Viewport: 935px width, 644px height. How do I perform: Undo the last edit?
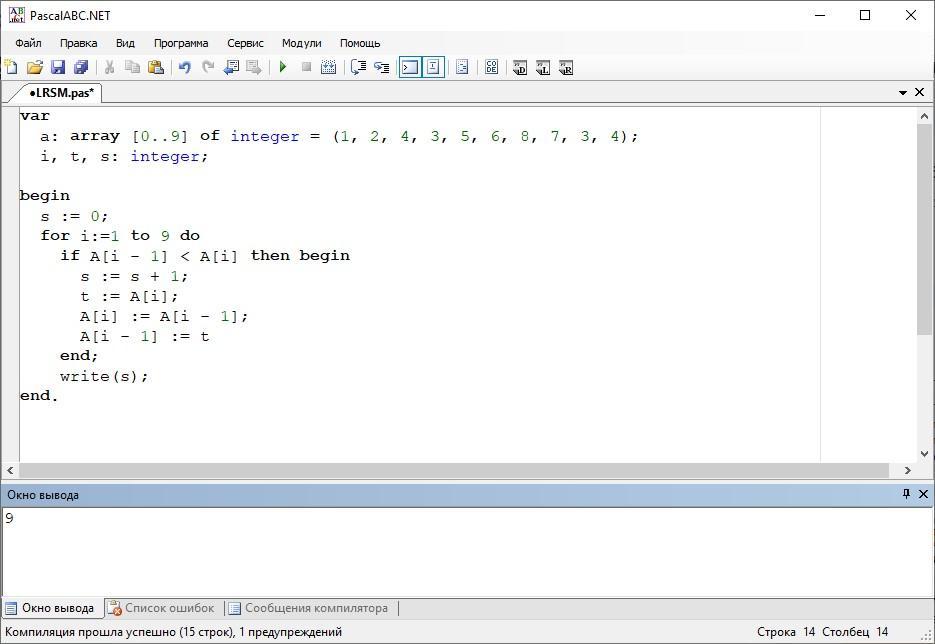[185, 67]
